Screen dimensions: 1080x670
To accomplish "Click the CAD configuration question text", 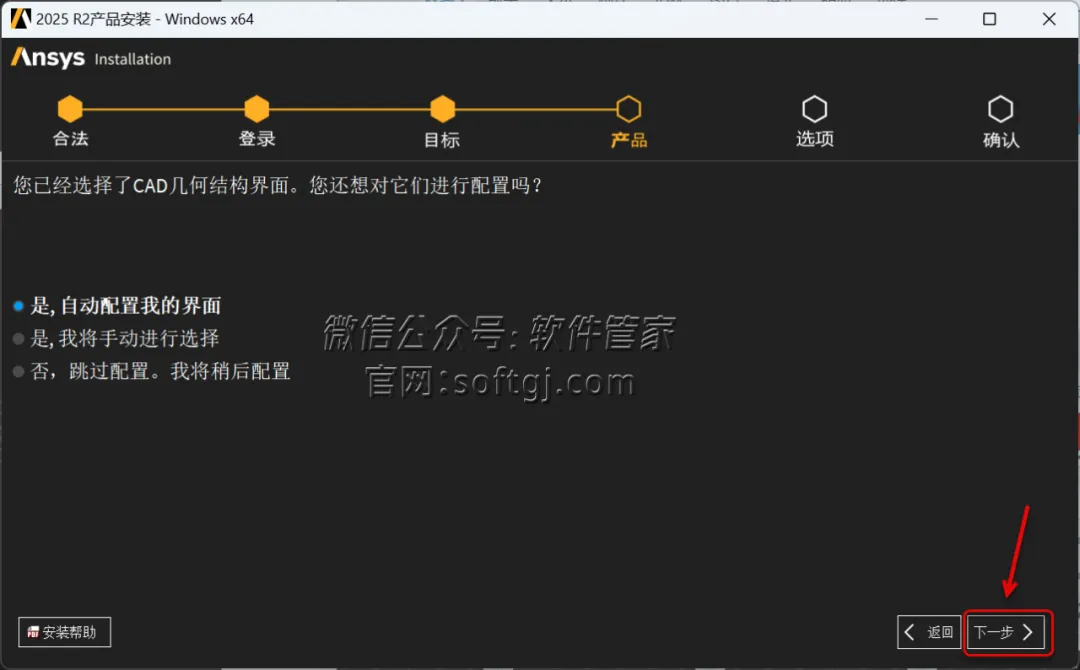I will 278,185.
